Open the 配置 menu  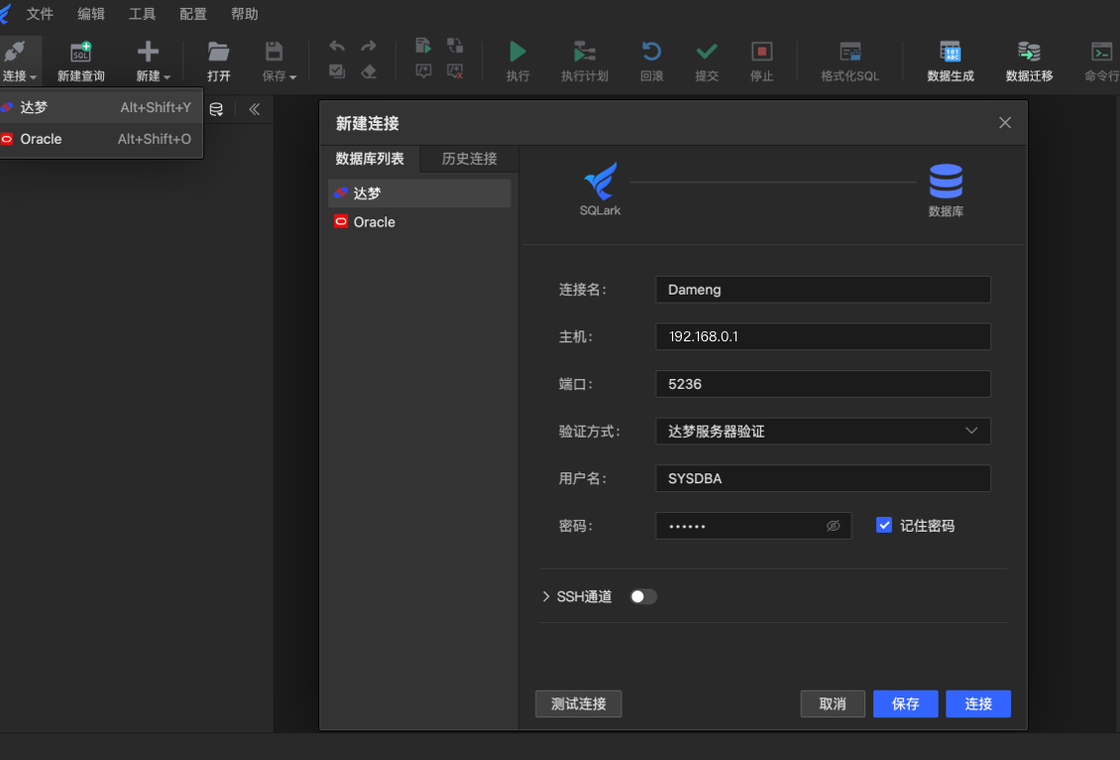193,14
